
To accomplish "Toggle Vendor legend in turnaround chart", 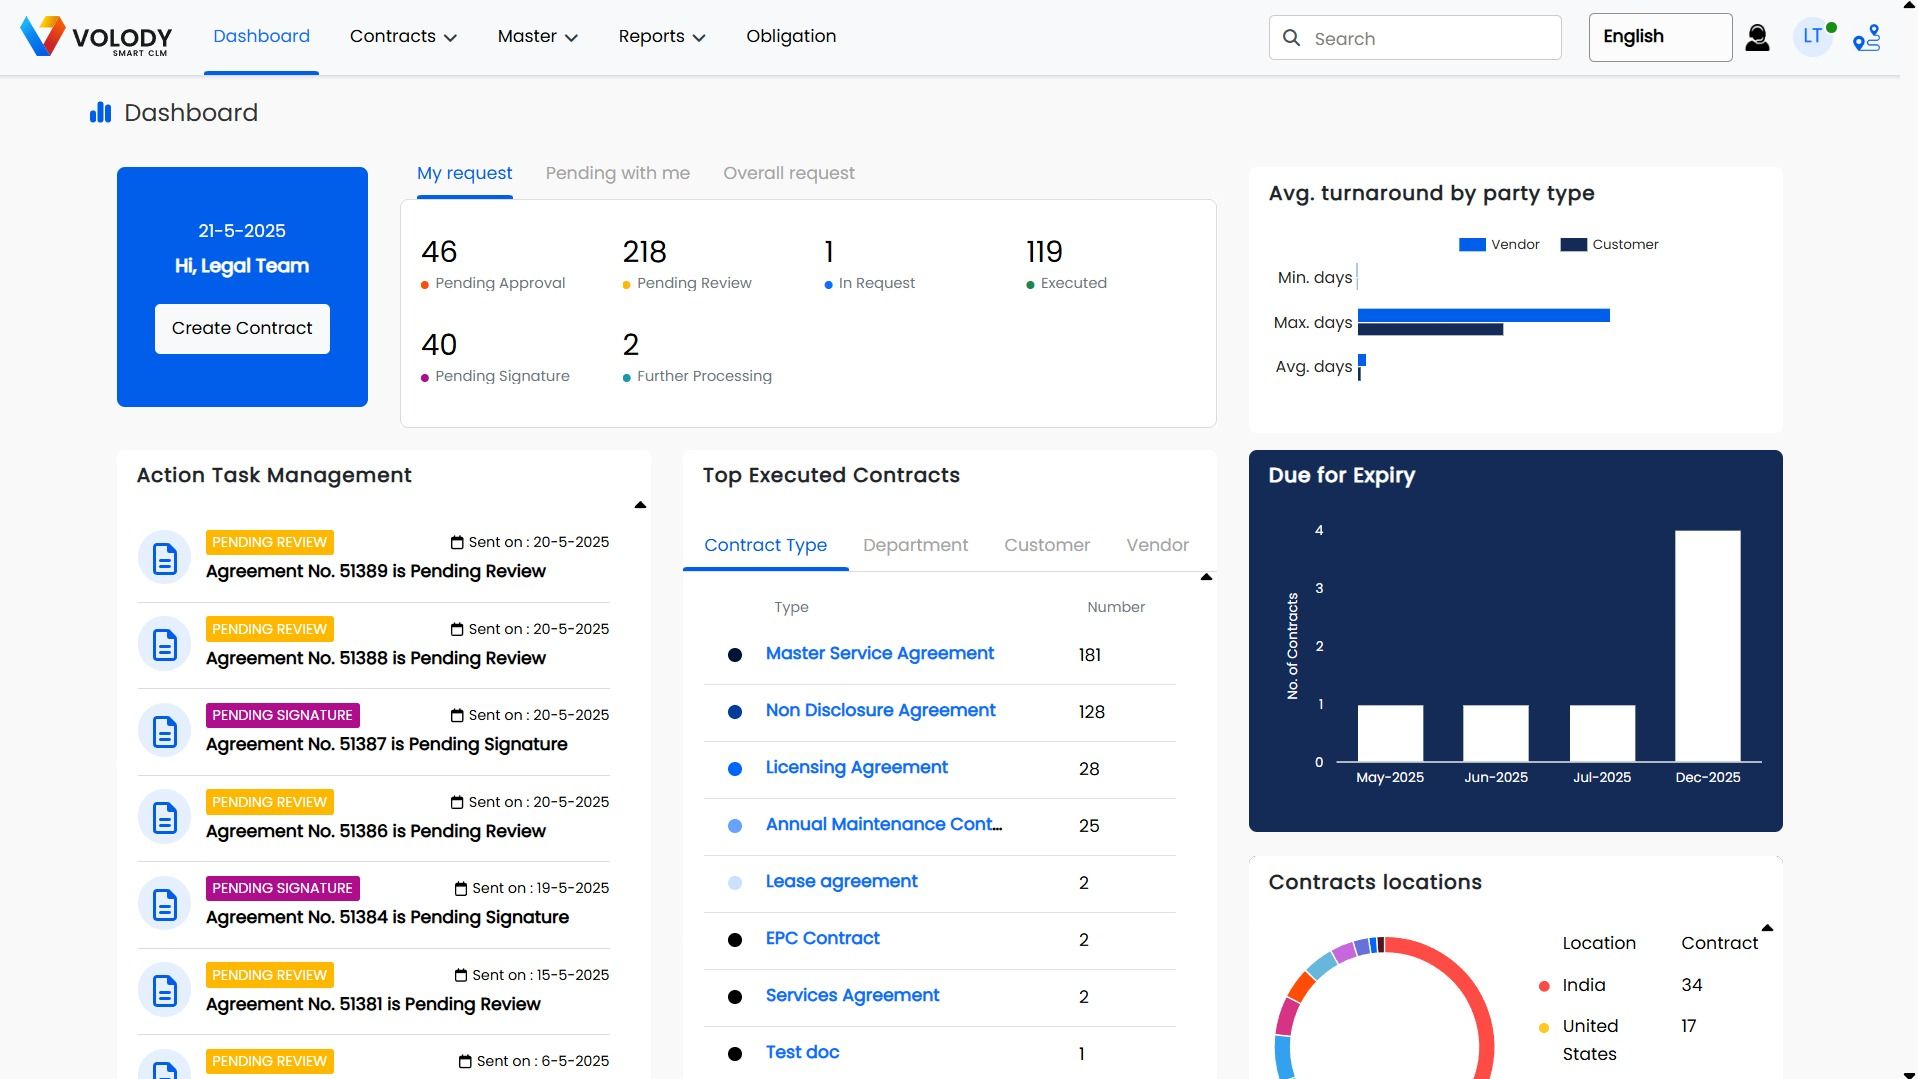I will click(x=1499, y=245).
